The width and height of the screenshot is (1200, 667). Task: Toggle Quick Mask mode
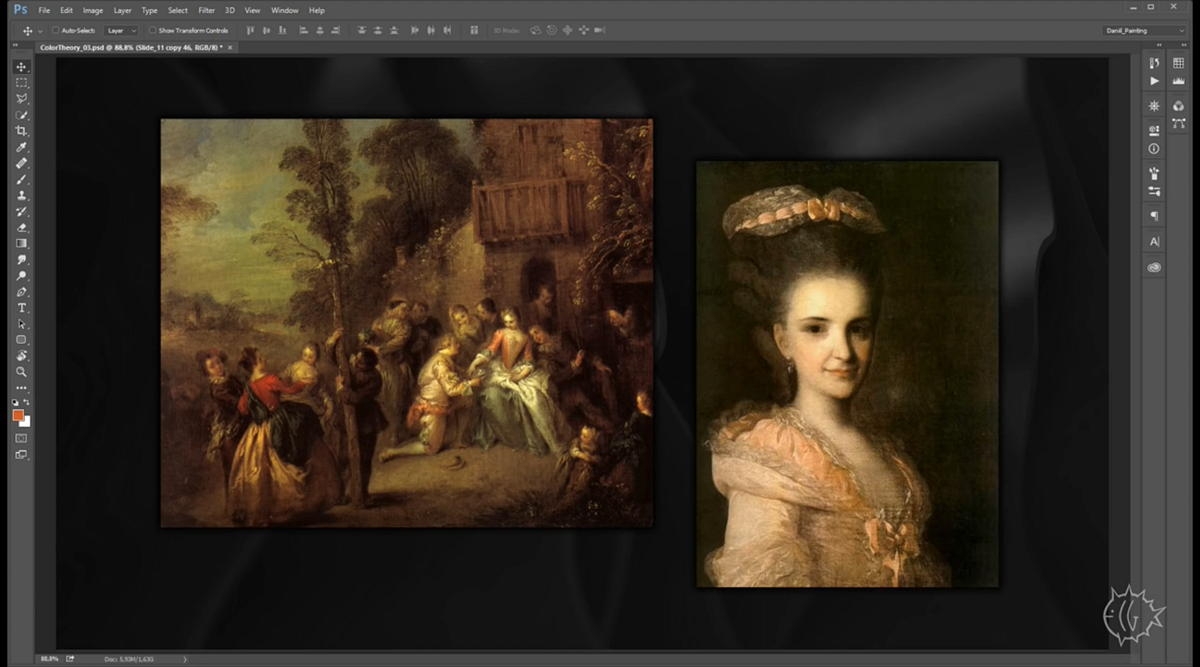21,438
